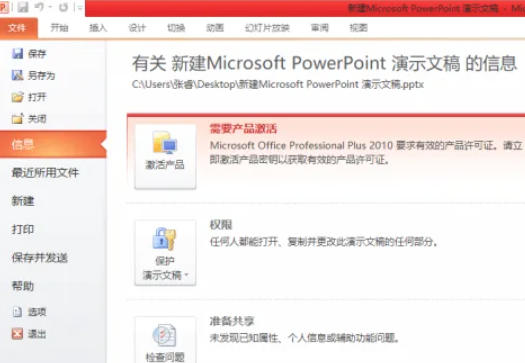
Task: Click the 另存为 icon in sidebar
Action: pos(17,75)
